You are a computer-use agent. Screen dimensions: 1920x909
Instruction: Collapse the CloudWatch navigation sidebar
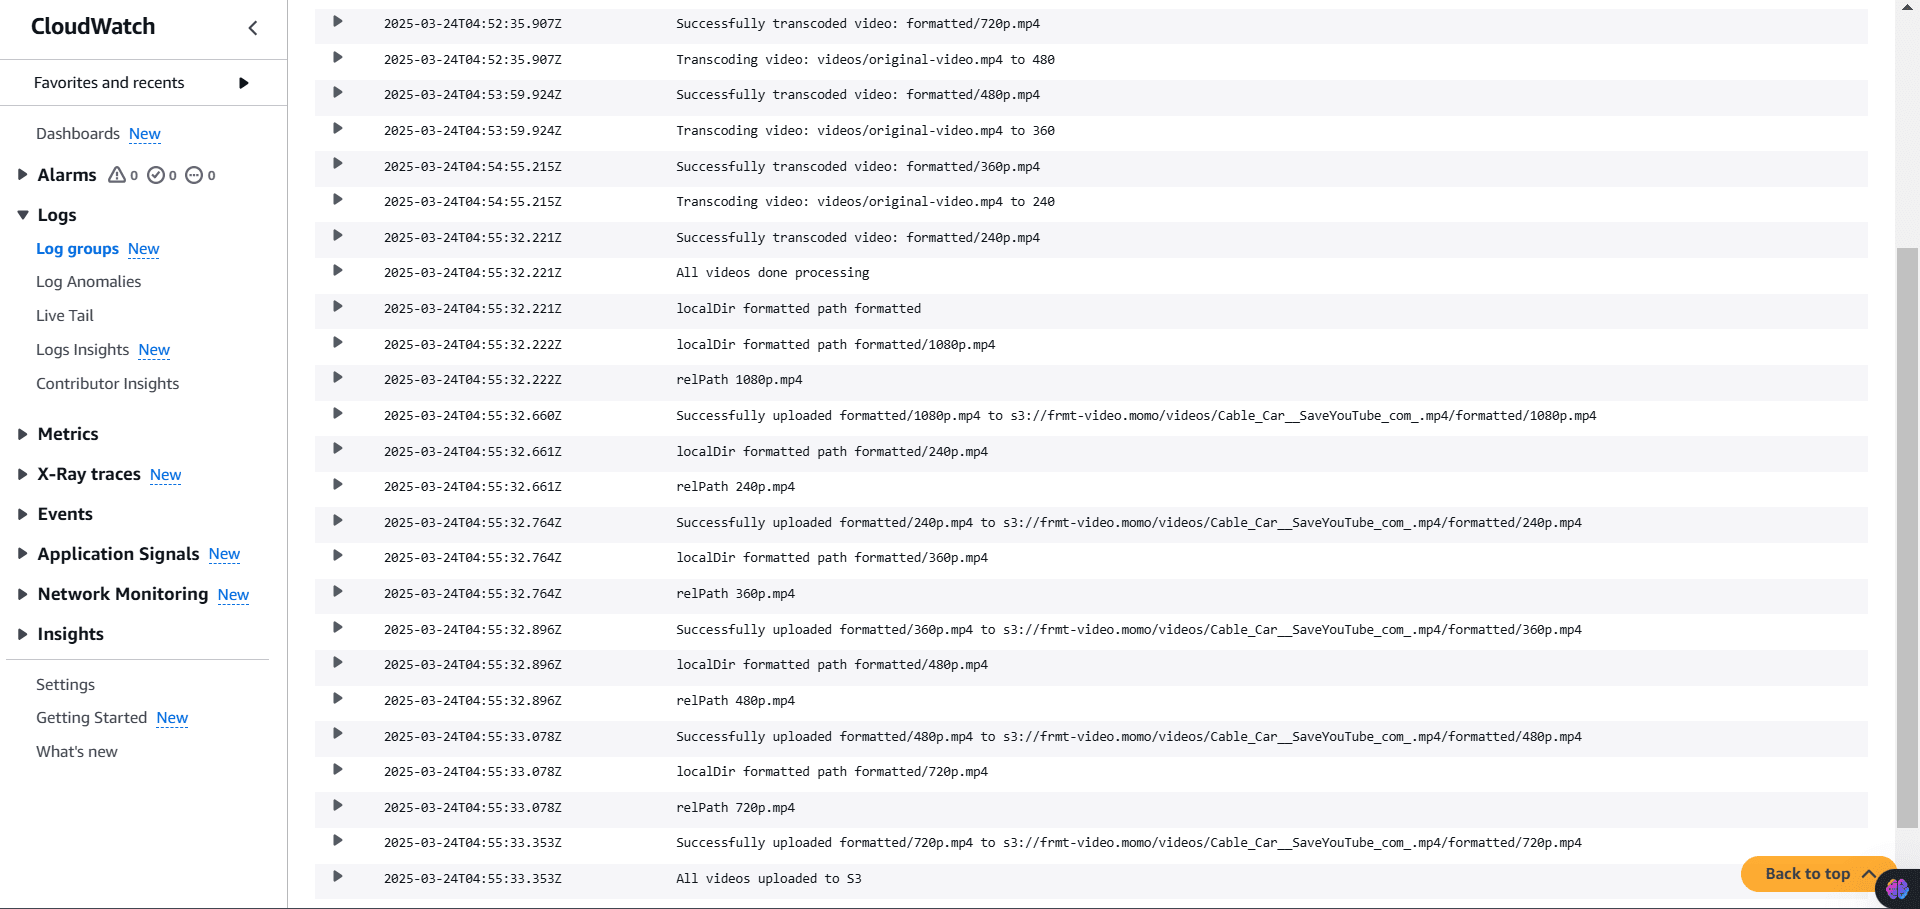(x=253, y=28)
